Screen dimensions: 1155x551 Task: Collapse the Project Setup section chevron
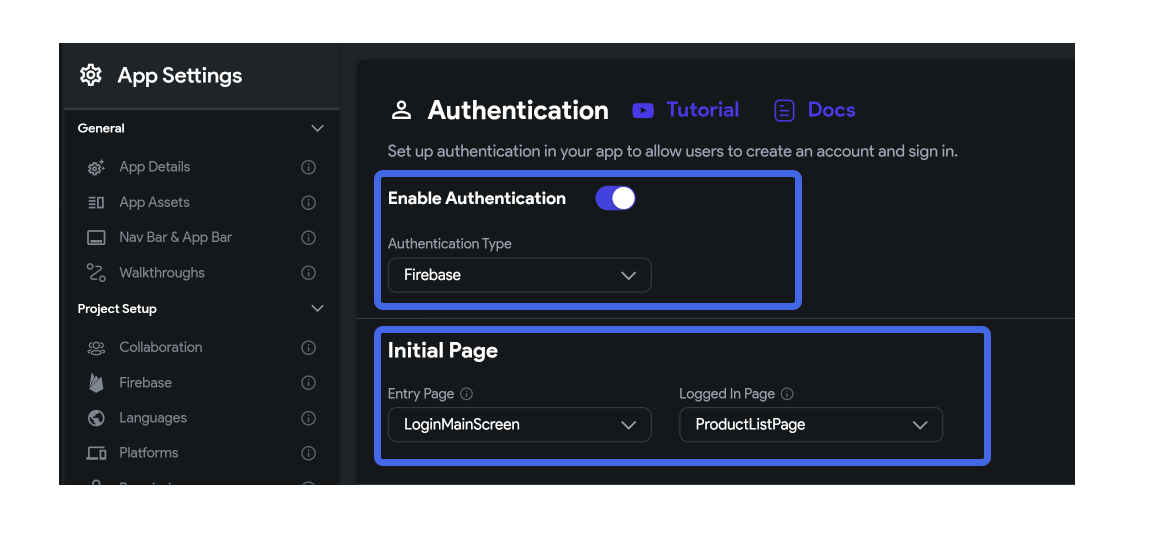(x=317, y=309)
